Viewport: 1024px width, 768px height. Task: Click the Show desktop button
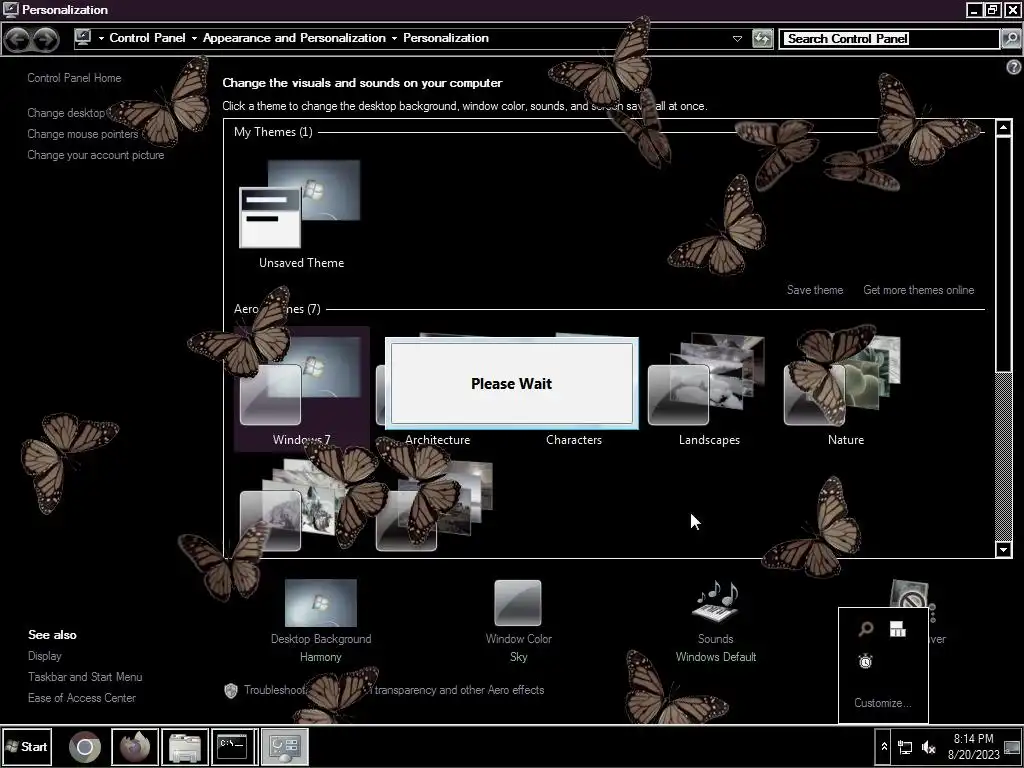1013,747
